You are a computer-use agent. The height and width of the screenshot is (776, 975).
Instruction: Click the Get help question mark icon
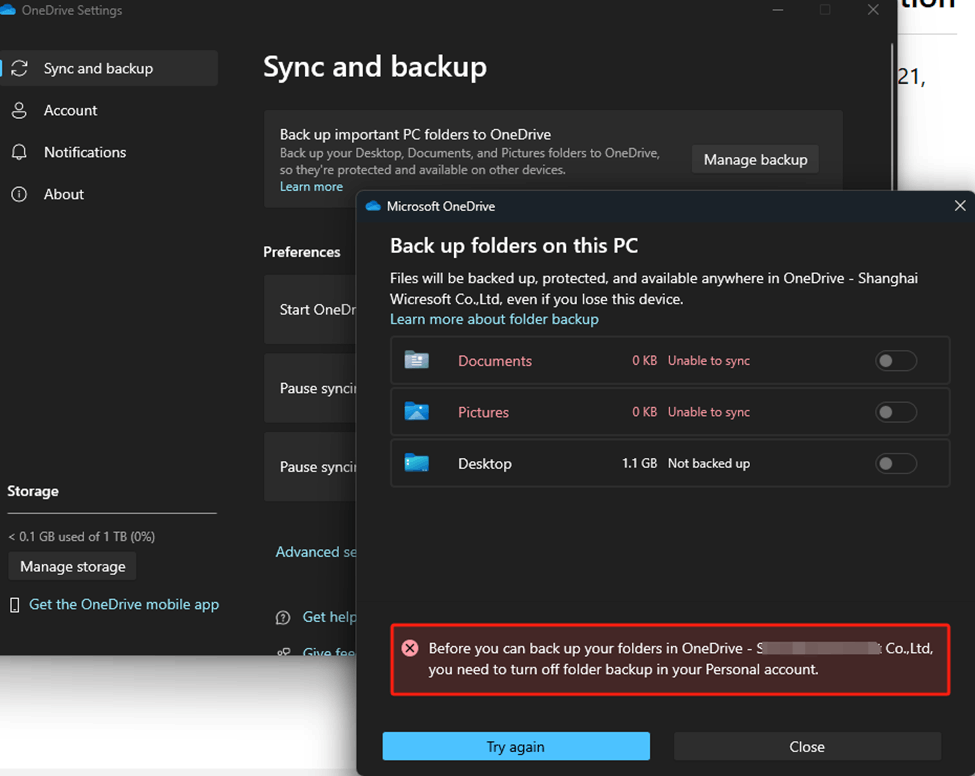pyautogui.click(x=283, y=617)
